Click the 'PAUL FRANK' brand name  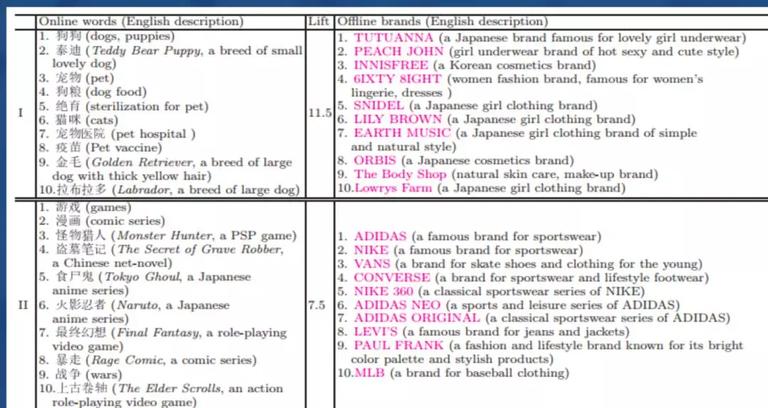click(398, 345)
